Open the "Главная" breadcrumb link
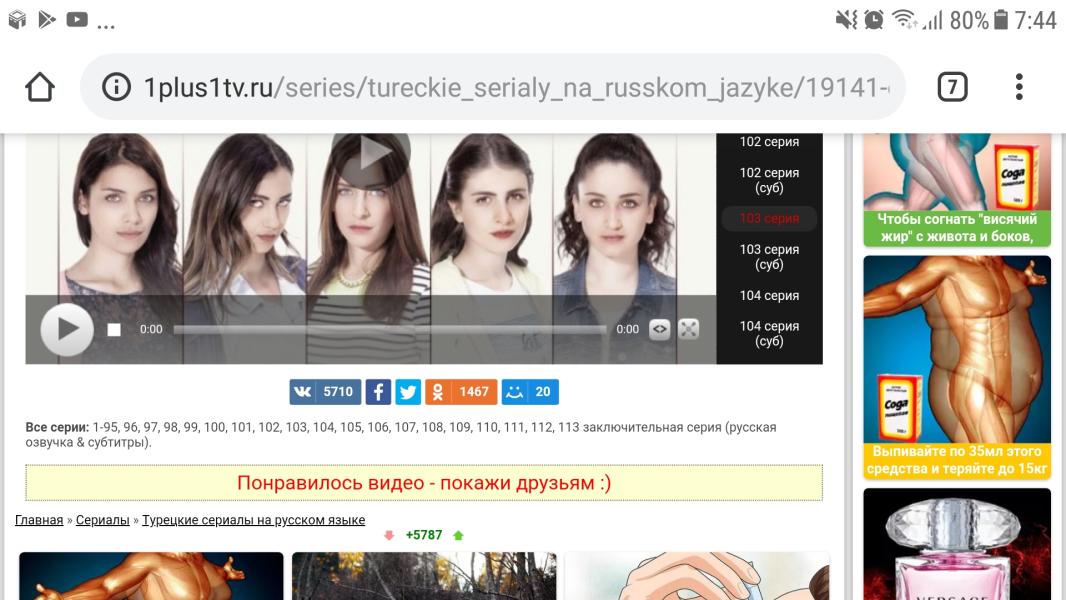 (39, 520)
